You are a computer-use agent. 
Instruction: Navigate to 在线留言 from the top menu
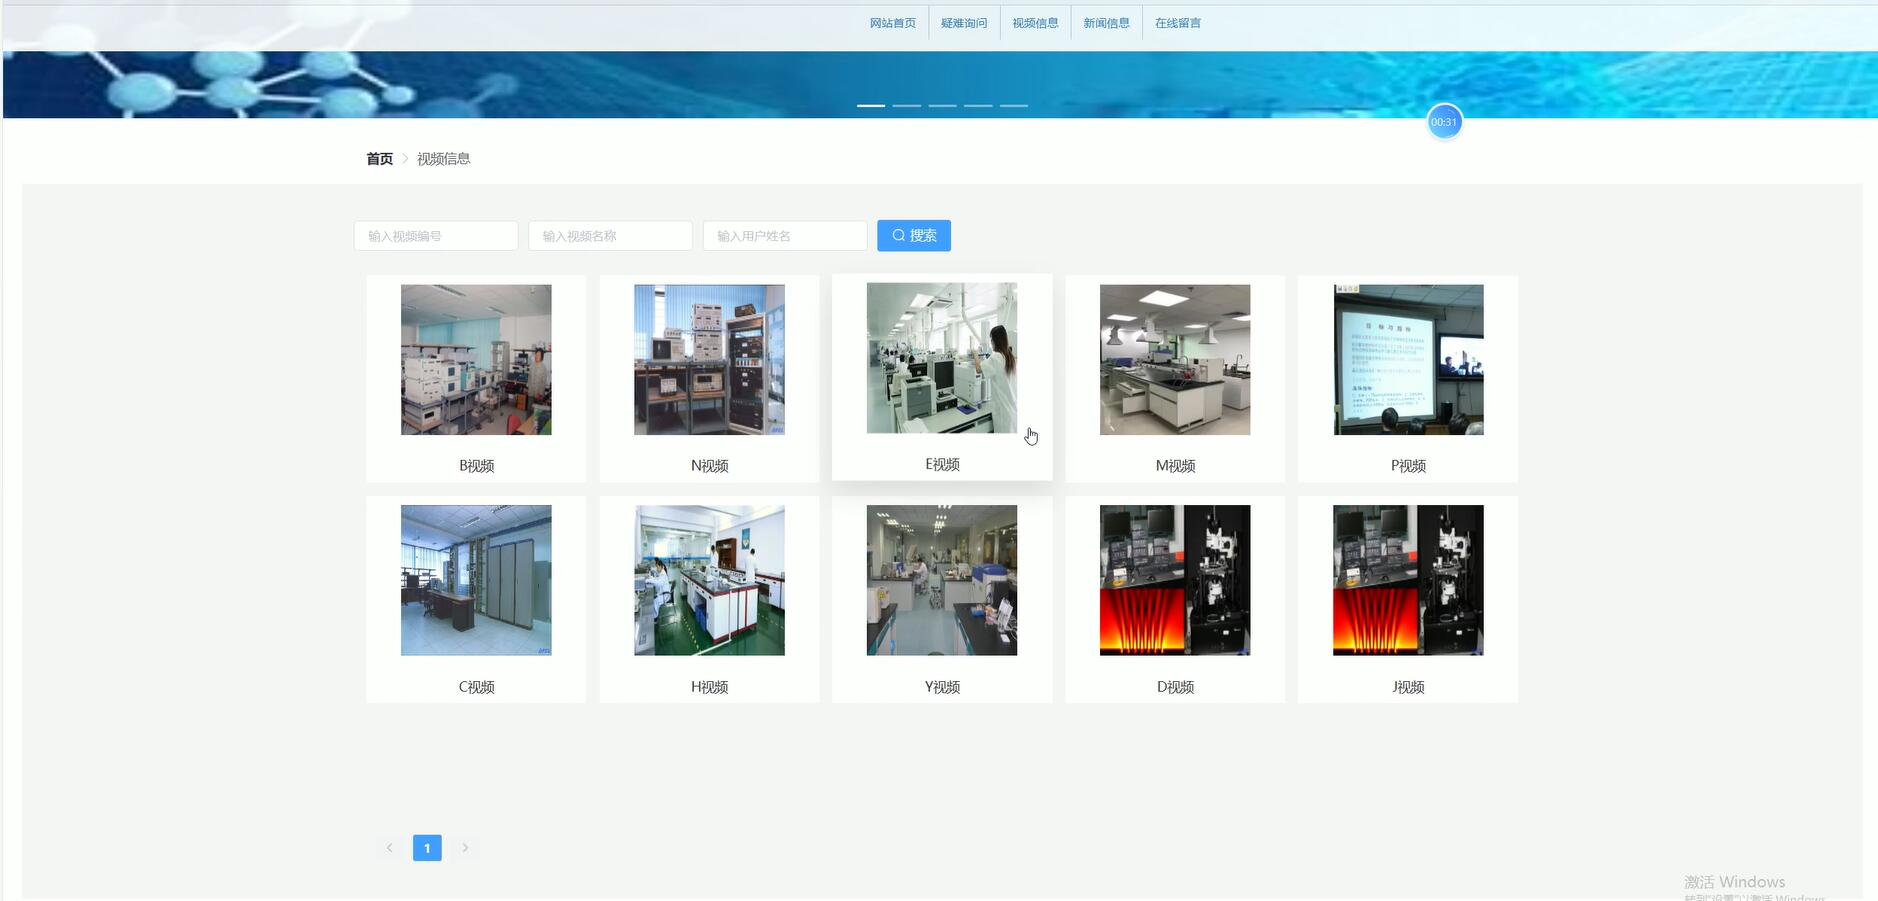click(1177, 23)
